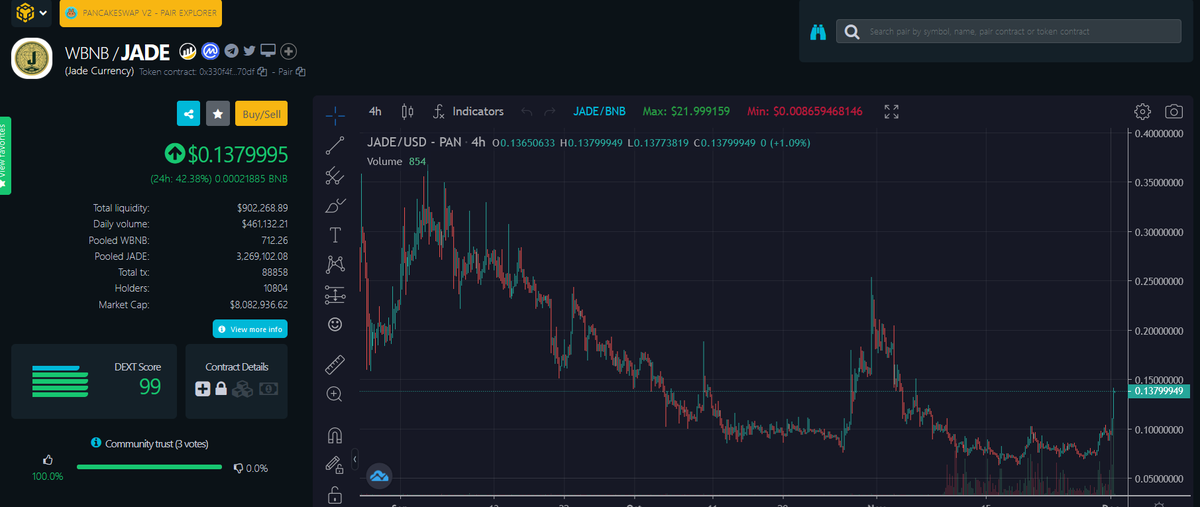
Task: Click the cubes icon under Contract Details
Action: [x=243, y=388]
